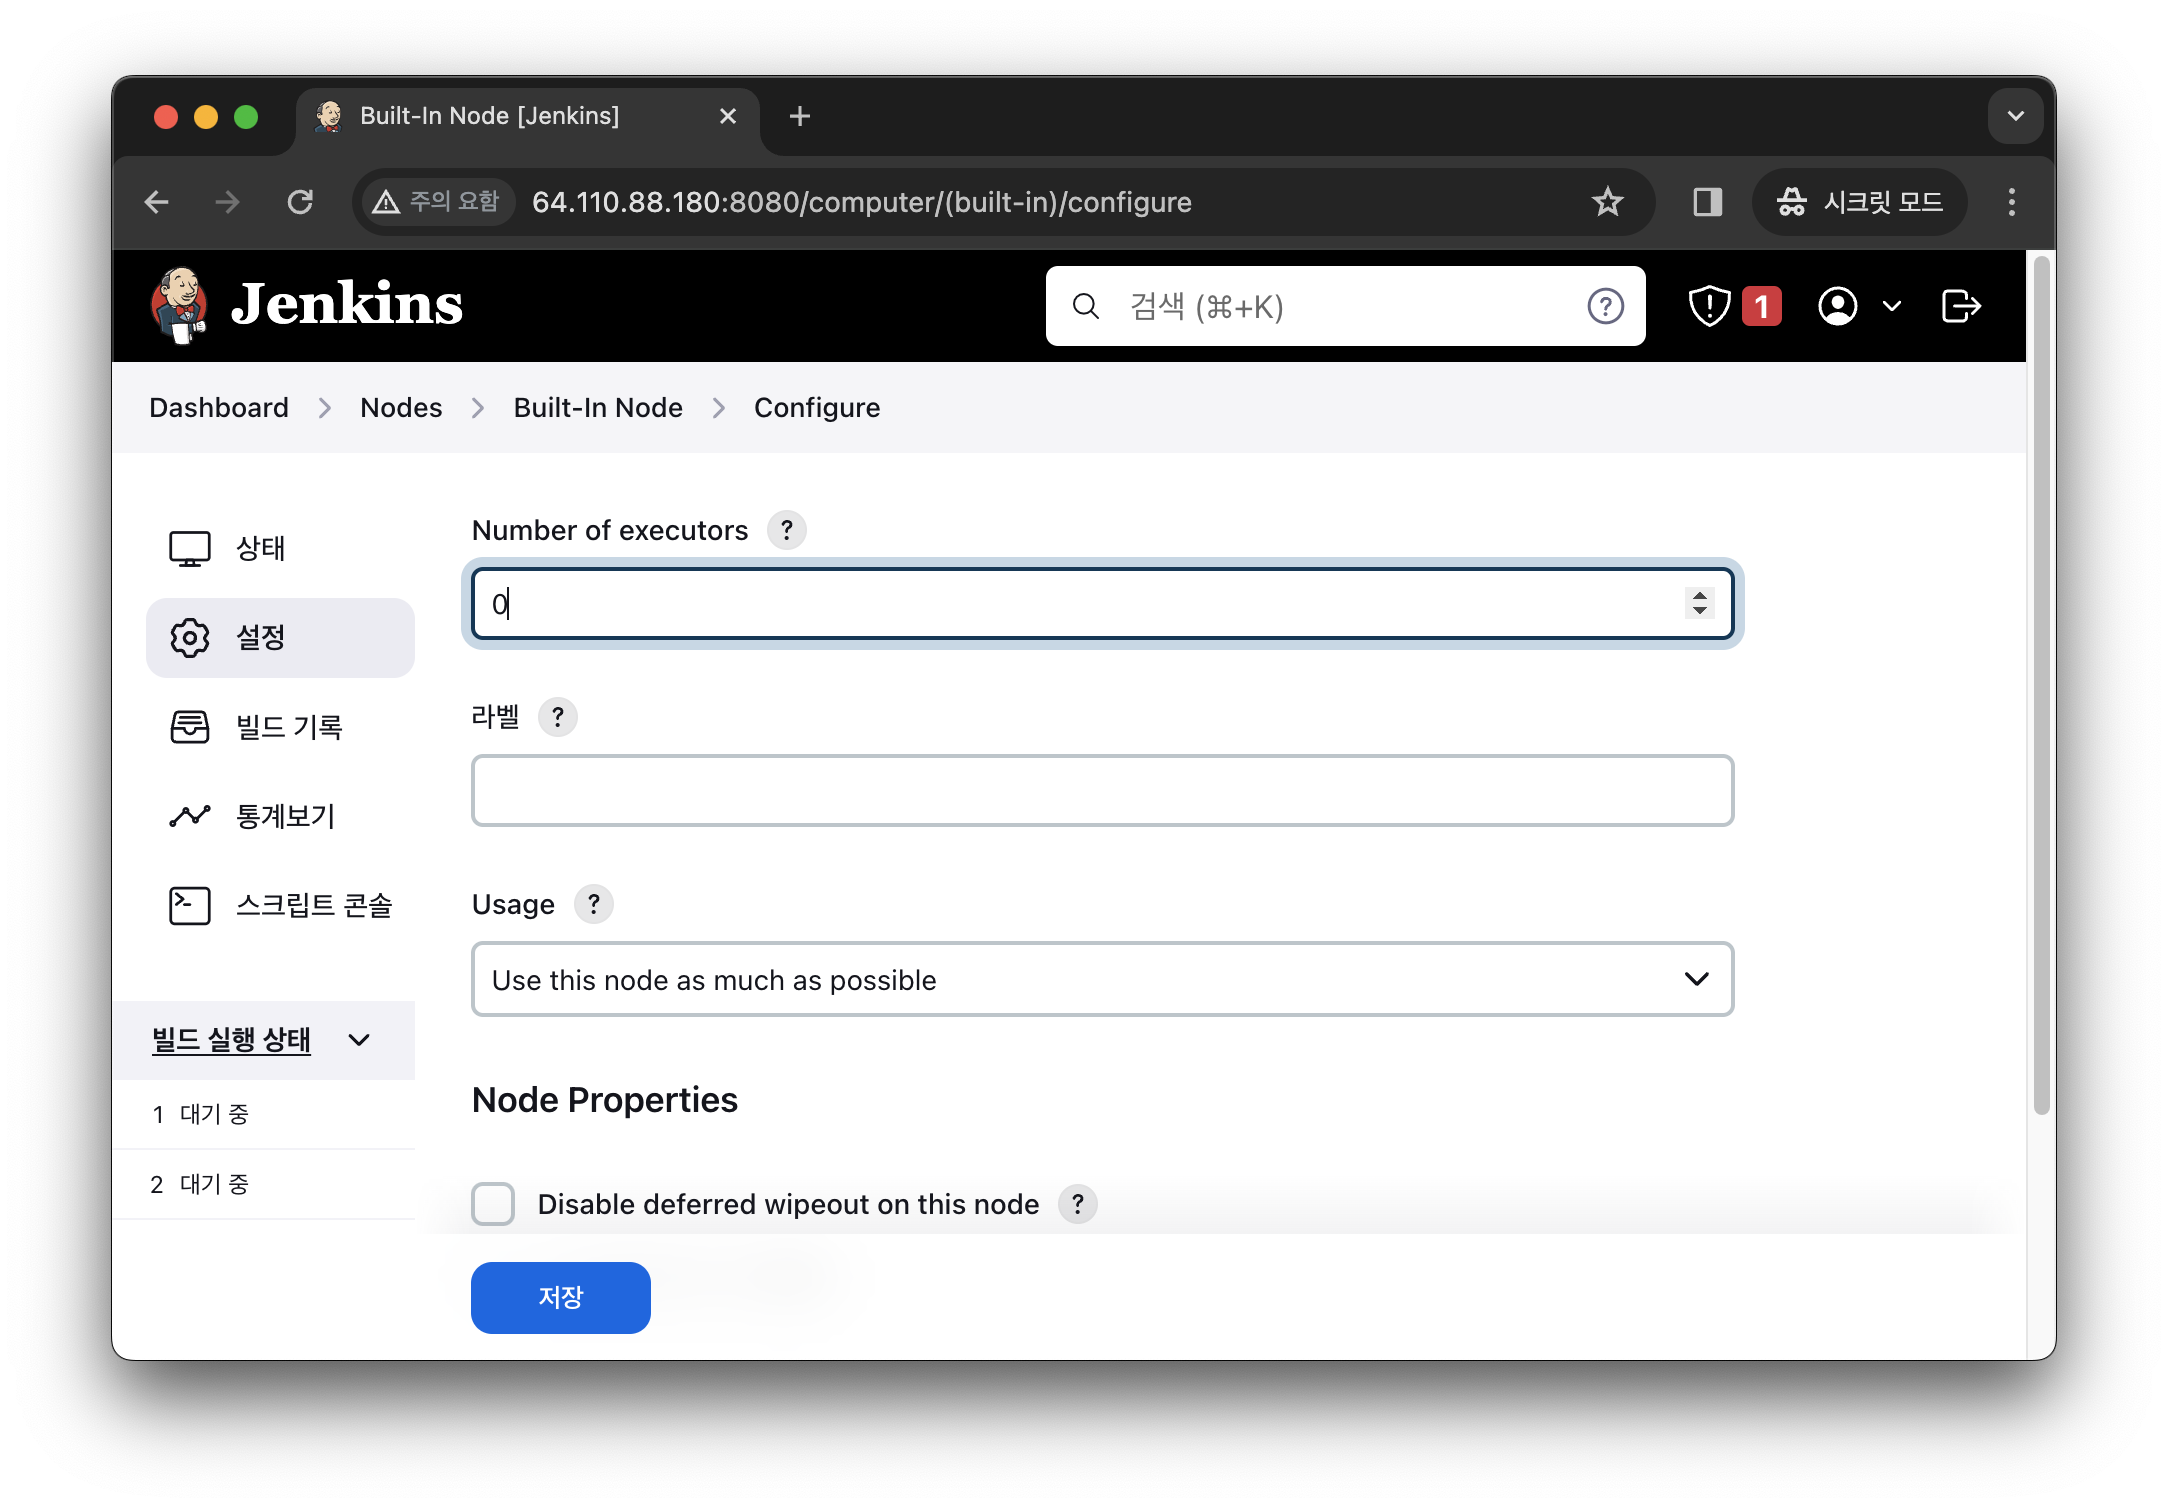The height and width of the screenshot is (1508, 2168).
Task: Open help for Number of executors
Action: tap(787, 530)
